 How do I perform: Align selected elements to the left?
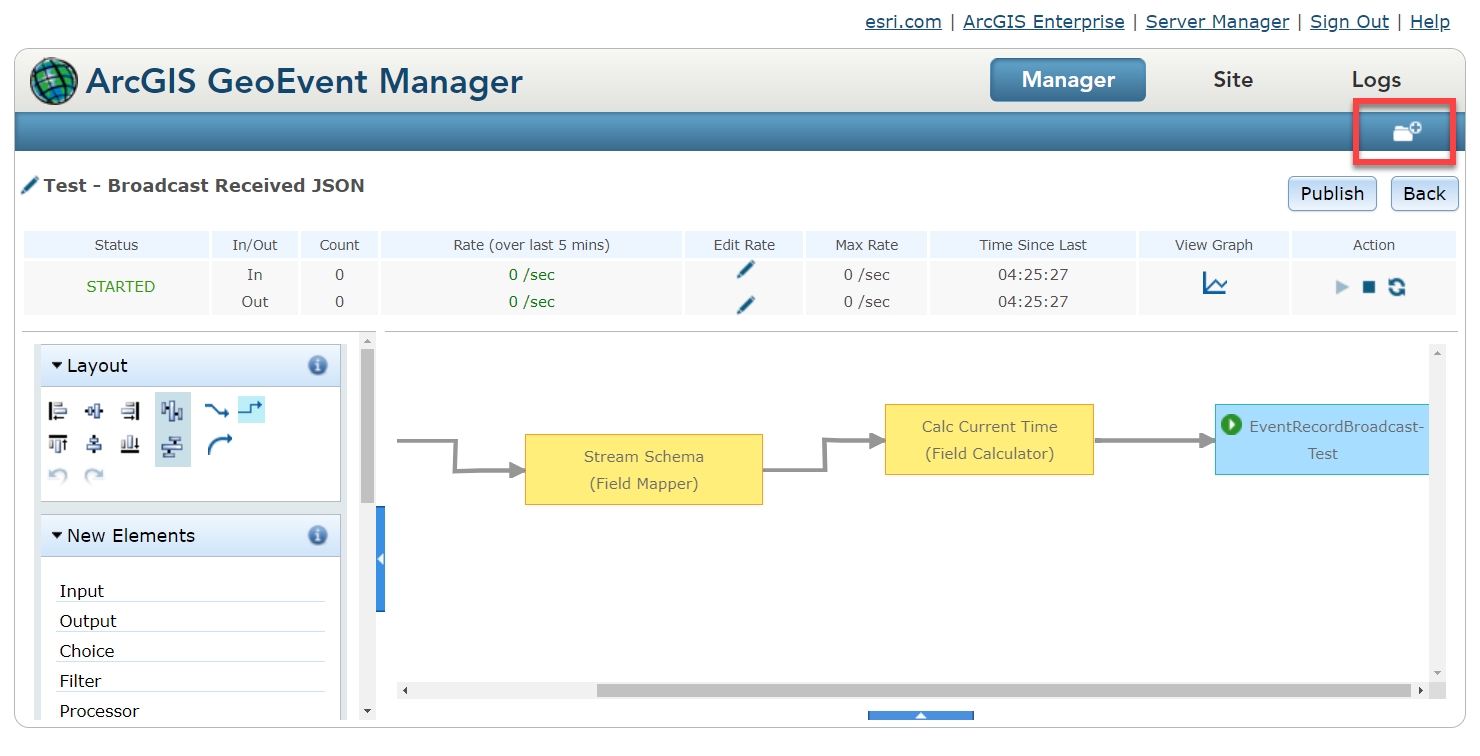point(57,410)
